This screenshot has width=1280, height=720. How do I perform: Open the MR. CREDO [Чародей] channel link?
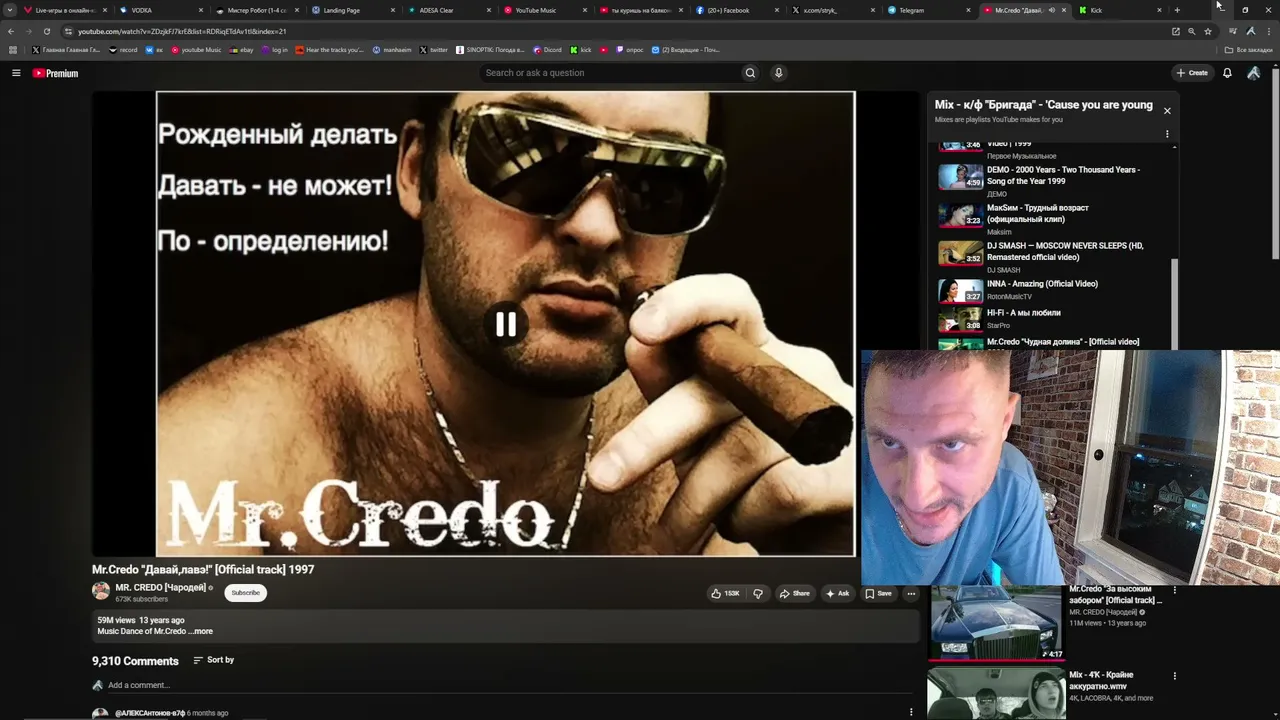tap(160, 588)
